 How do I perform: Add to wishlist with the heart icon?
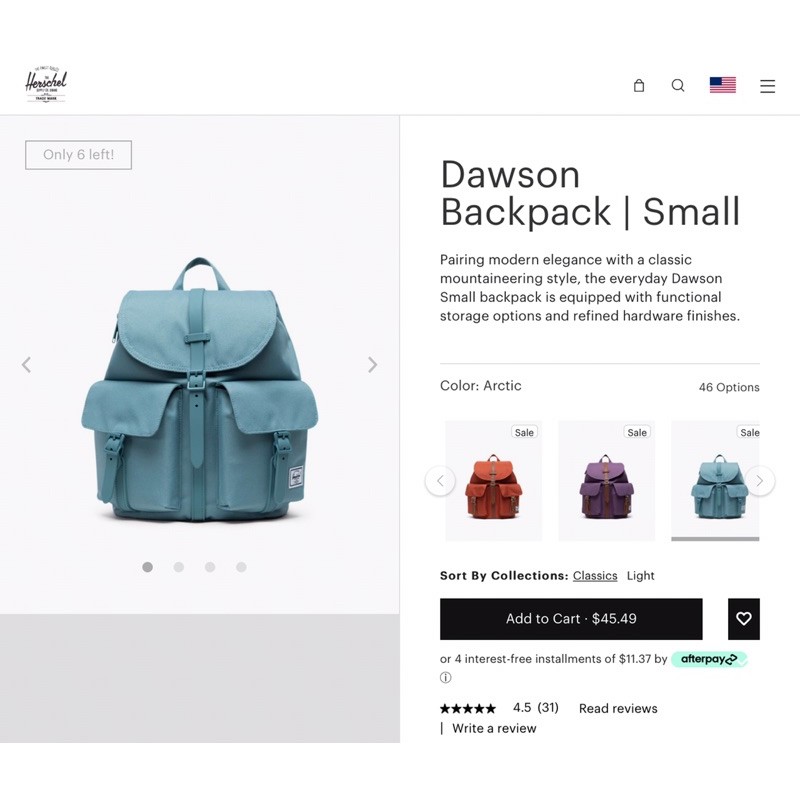(x=743, y=618)
